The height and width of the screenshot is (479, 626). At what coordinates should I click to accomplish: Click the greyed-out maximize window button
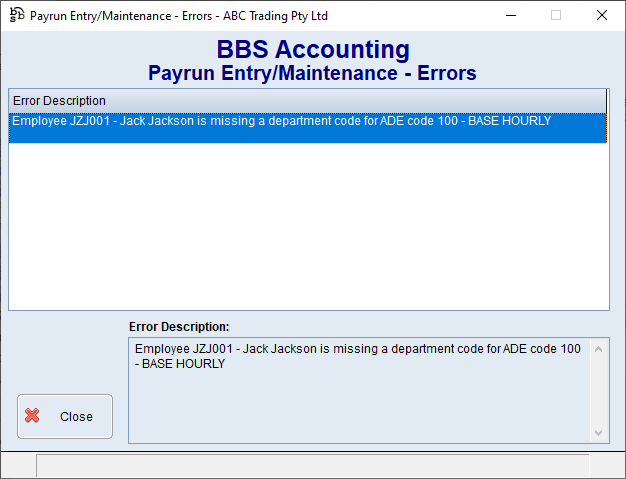tap(556, 16)
